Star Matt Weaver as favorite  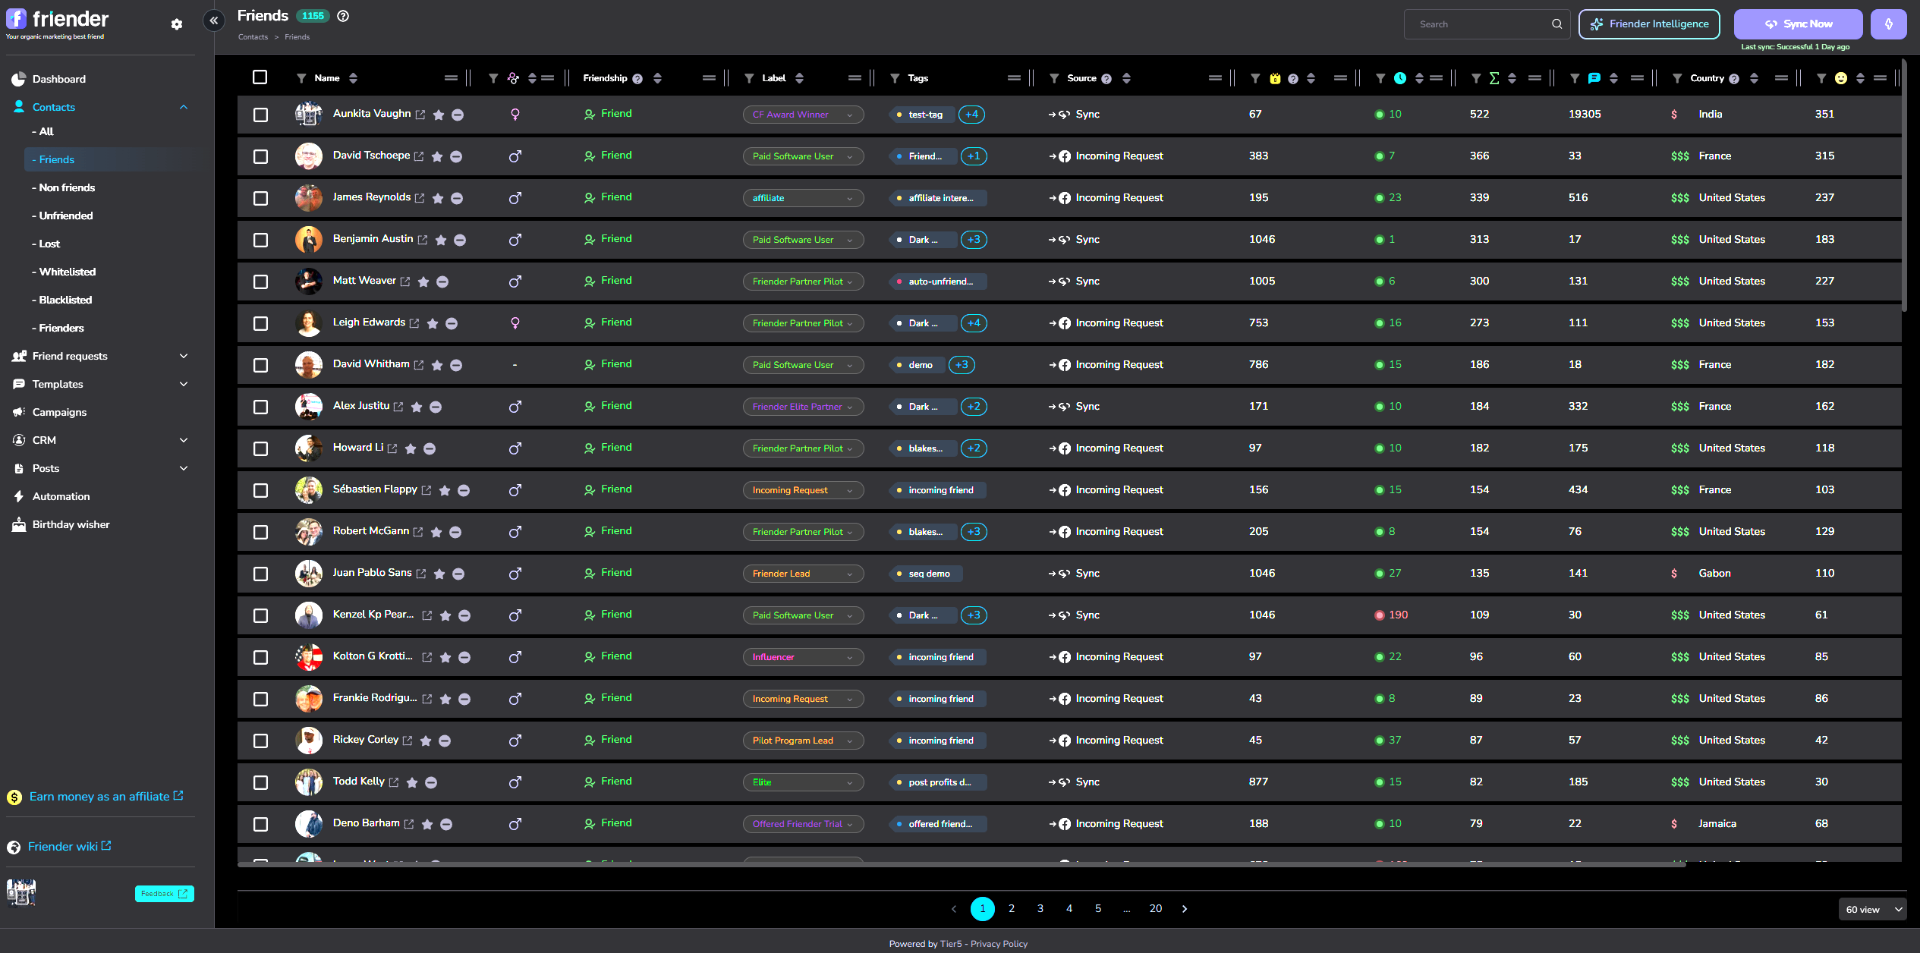coord(423,282)
